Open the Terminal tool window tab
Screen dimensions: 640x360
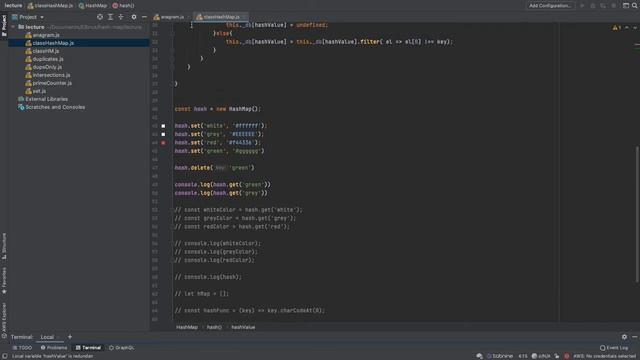point(88,348)
